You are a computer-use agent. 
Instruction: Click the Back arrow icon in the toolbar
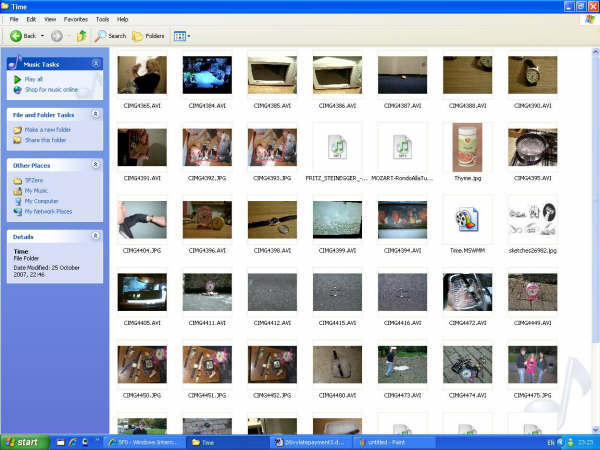coord(17,35)
